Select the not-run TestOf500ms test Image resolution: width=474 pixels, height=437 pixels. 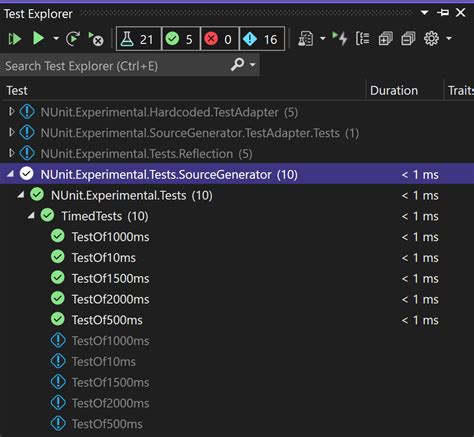pyautogui.click(x=237, y=424)
